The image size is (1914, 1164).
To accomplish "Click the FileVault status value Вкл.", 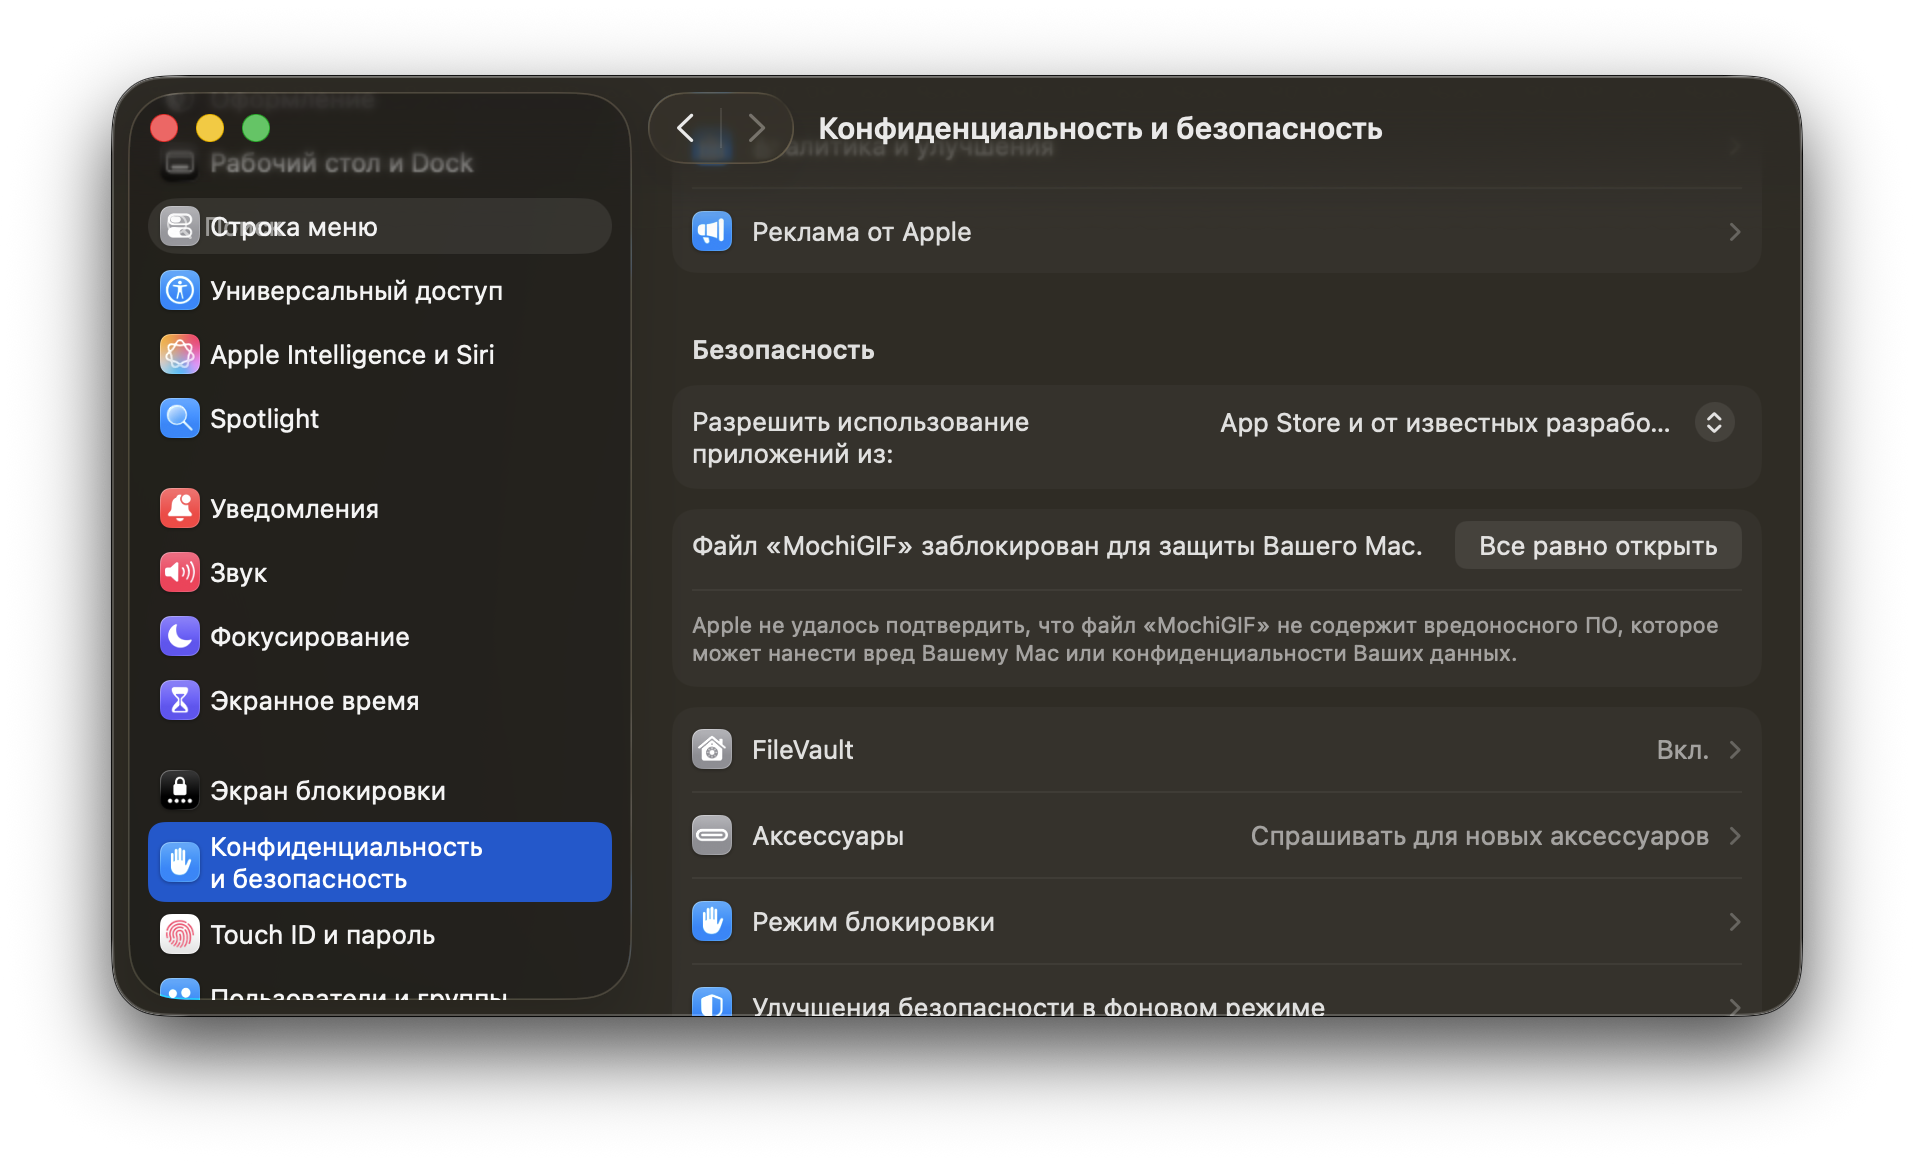I will pos(1682,750).
